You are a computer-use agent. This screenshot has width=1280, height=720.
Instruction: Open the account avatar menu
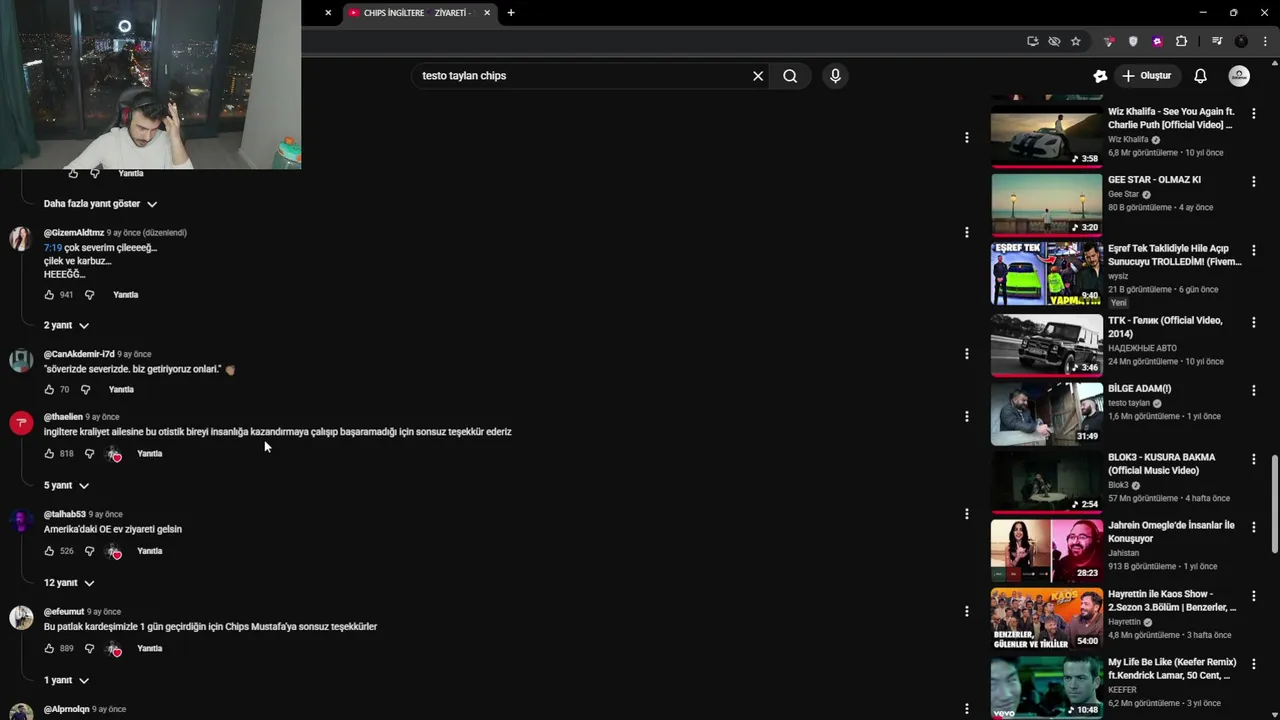(1239, 76)
